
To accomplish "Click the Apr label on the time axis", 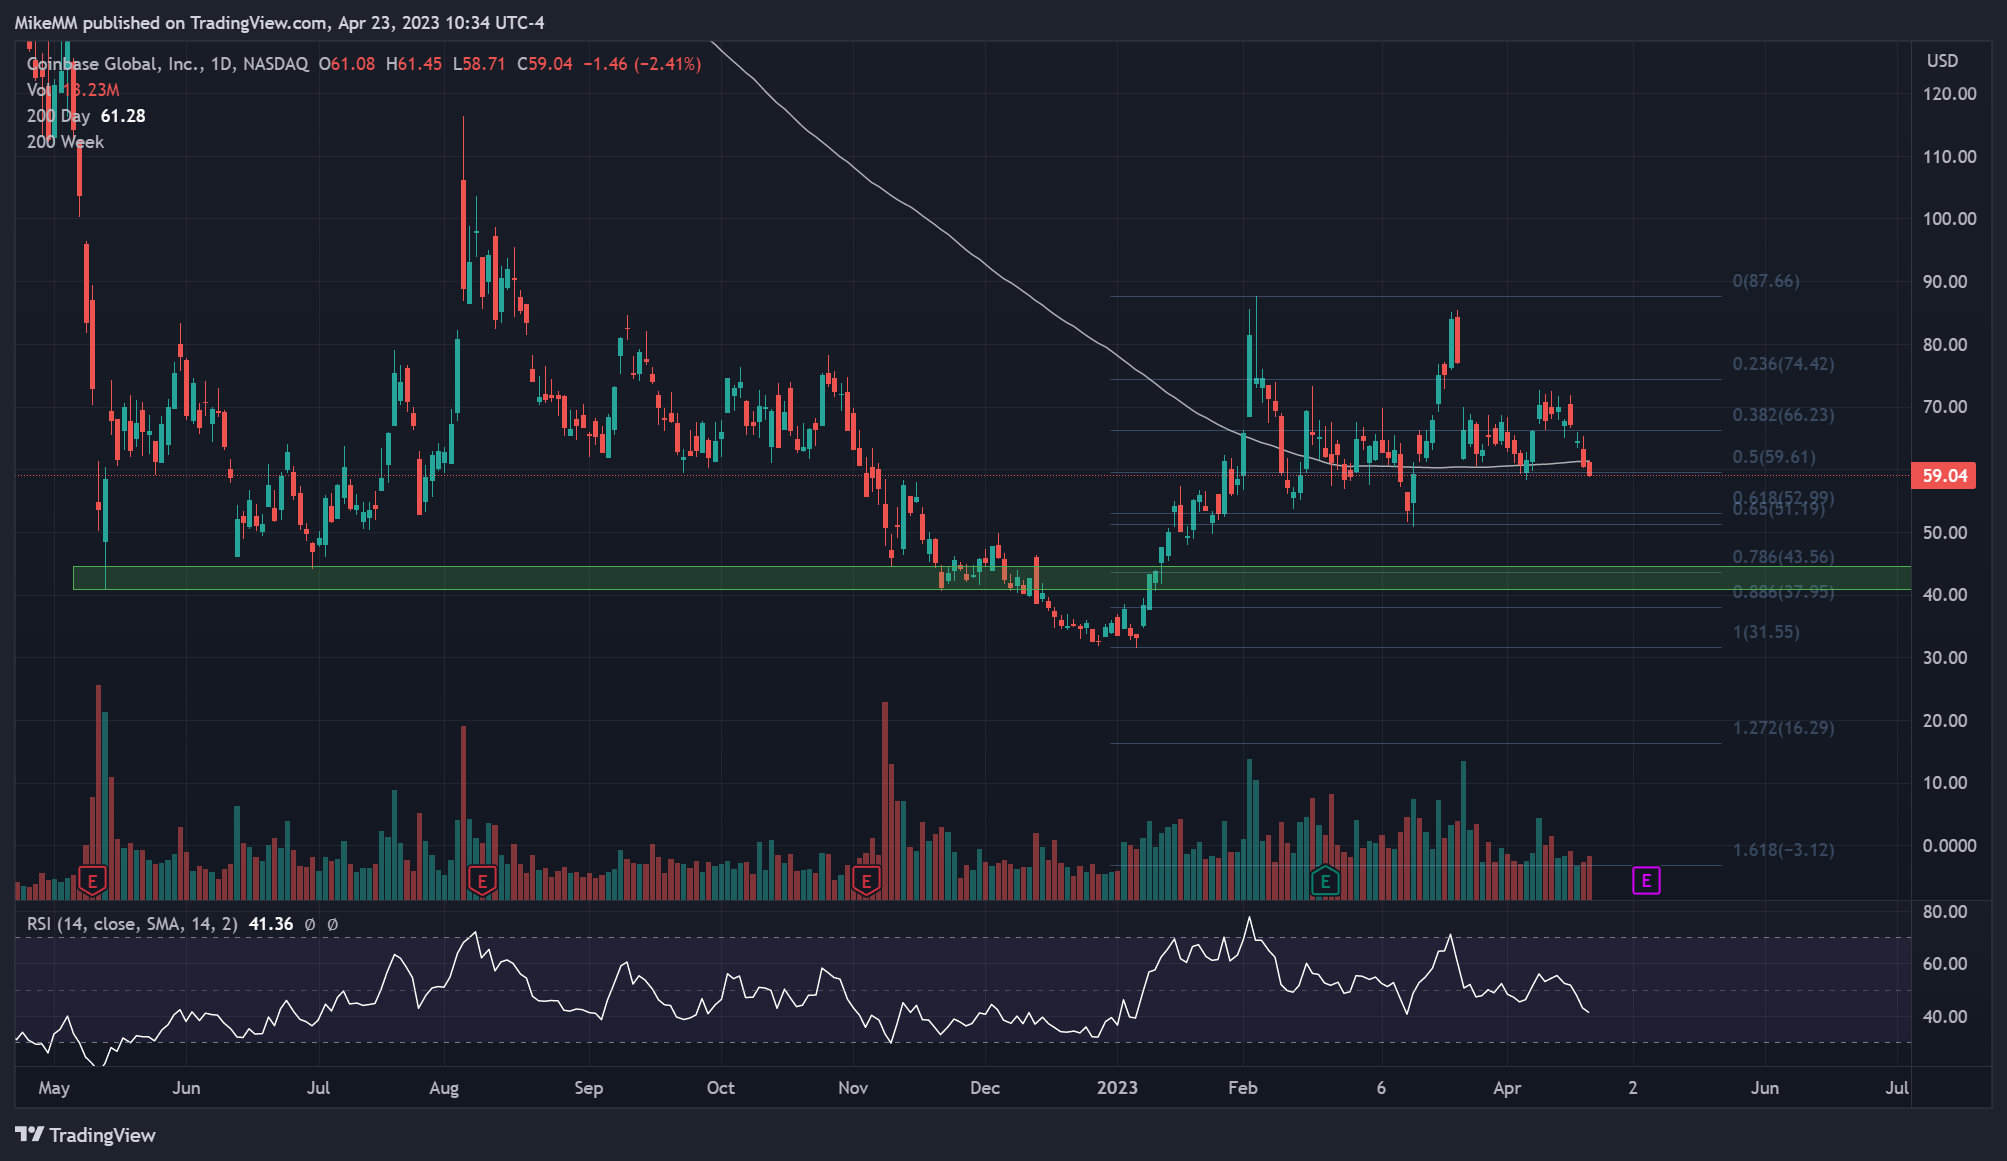I will pyautogui.click(x=1507, y=1088).
